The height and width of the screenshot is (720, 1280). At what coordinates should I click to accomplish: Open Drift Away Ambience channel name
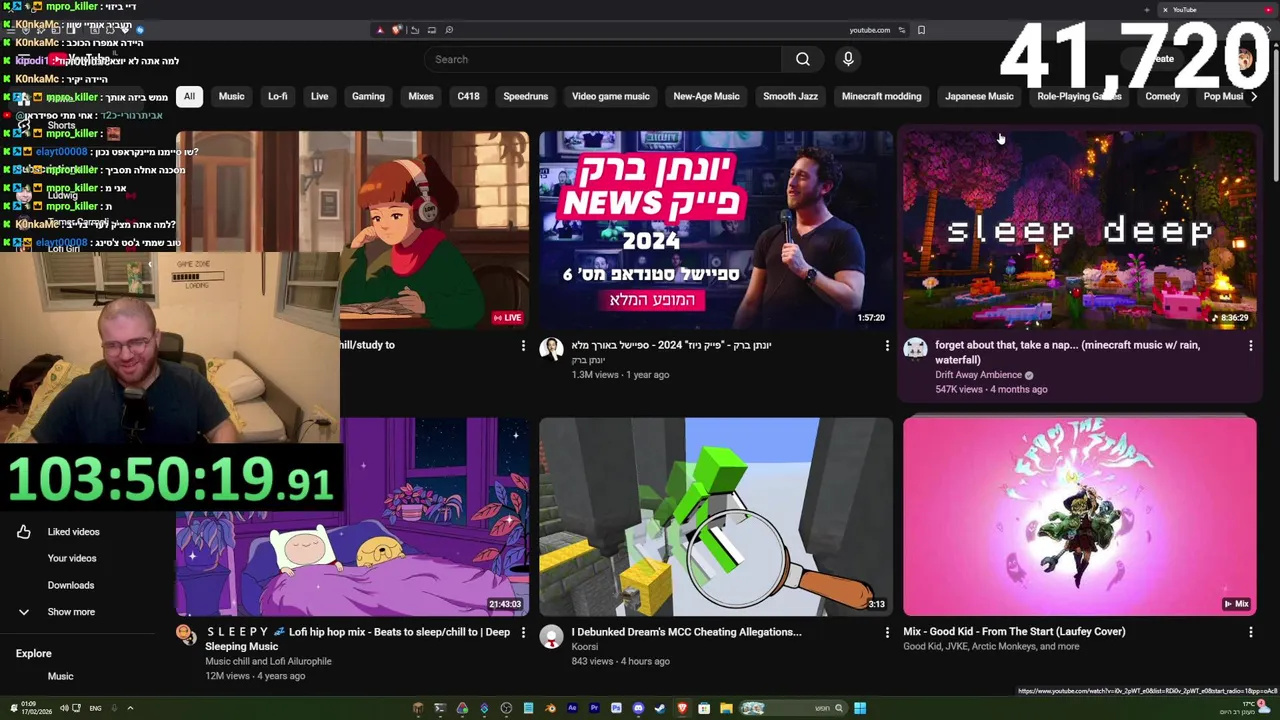(x=978, y=375)
